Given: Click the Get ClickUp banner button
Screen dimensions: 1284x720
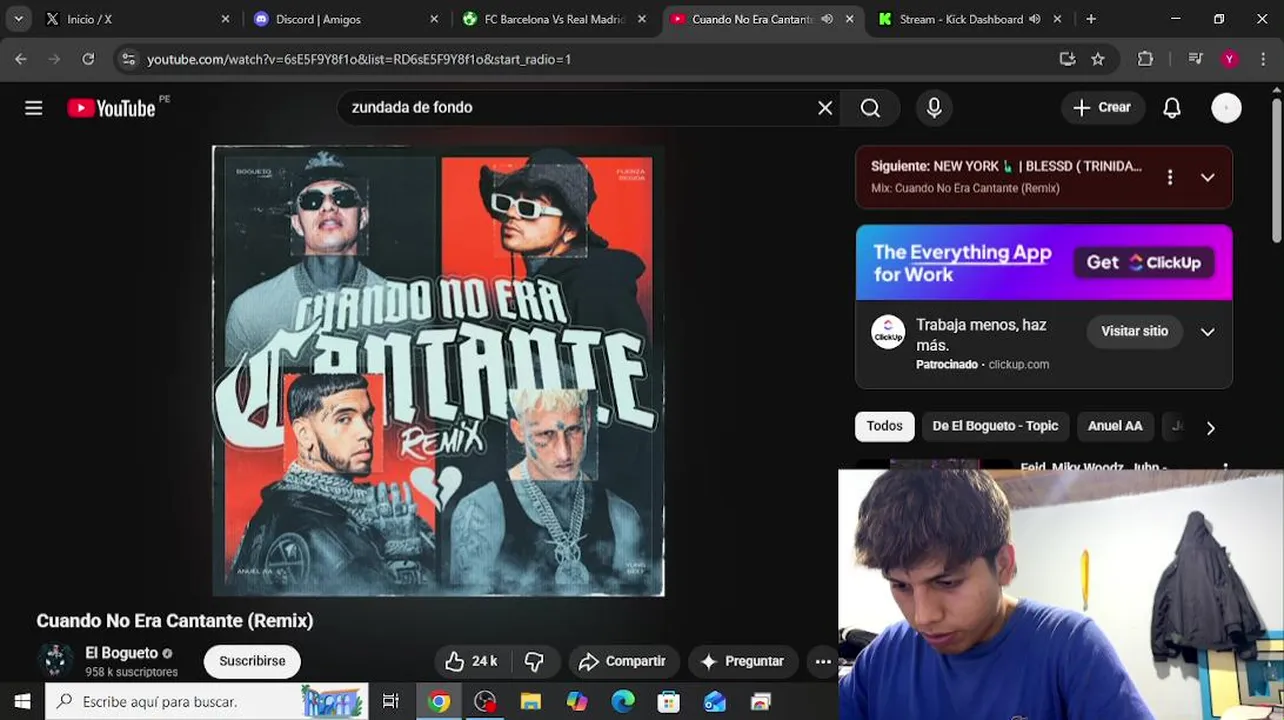Looking at the screenshot, I should (1143, 262).
